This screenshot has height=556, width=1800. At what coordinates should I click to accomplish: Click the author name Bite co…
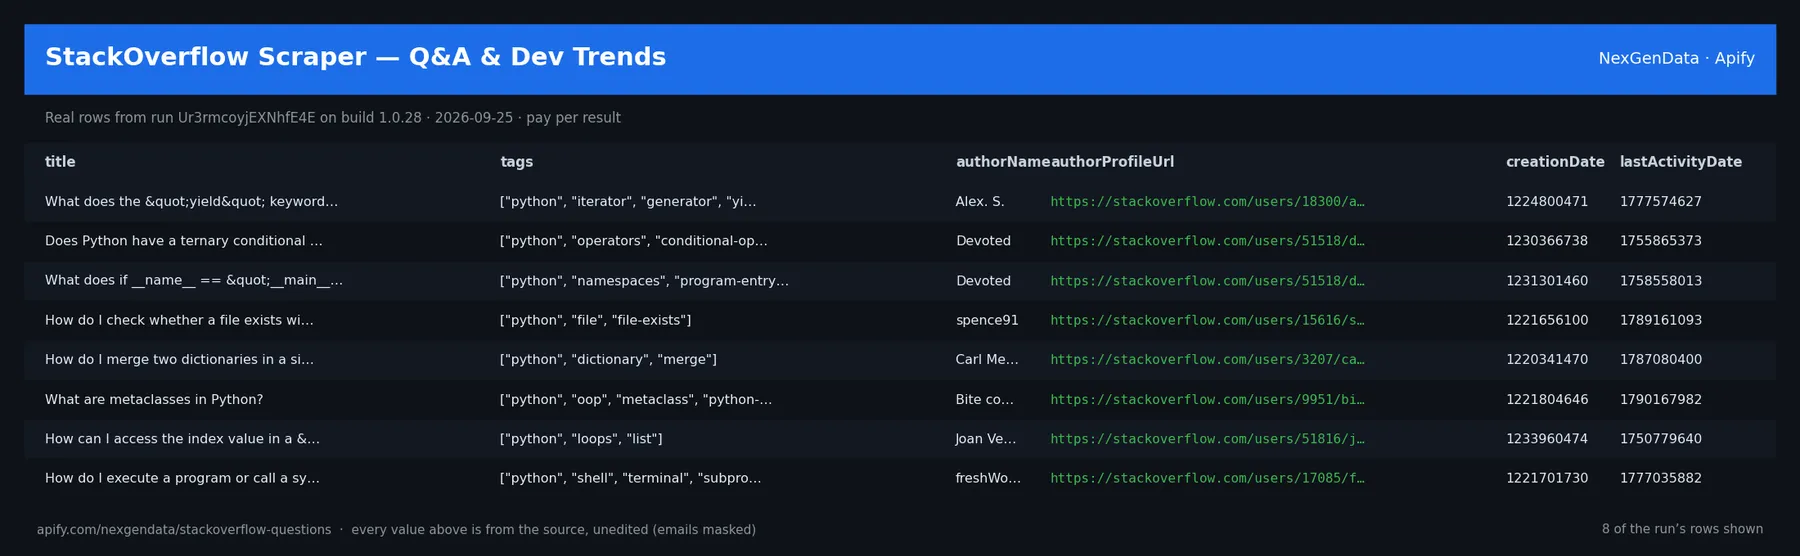click(984, 399)
